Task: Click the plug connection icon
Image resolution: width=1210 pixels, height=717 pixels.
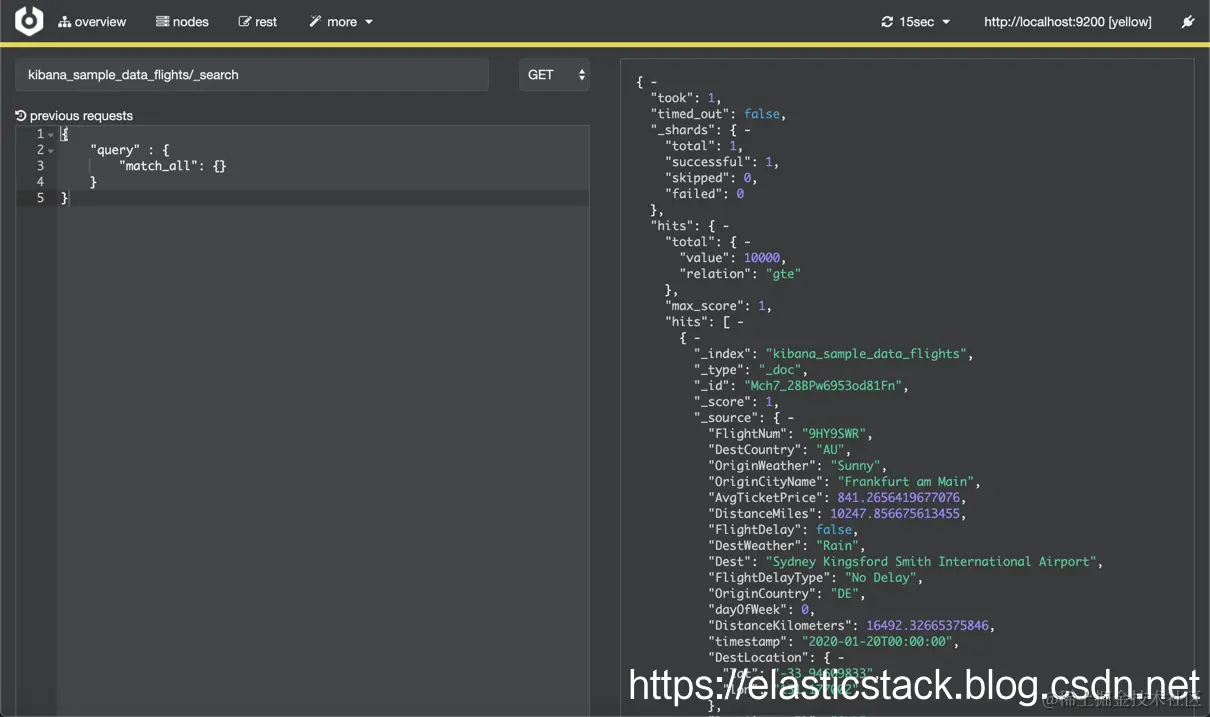Action: click(1188, 22)
